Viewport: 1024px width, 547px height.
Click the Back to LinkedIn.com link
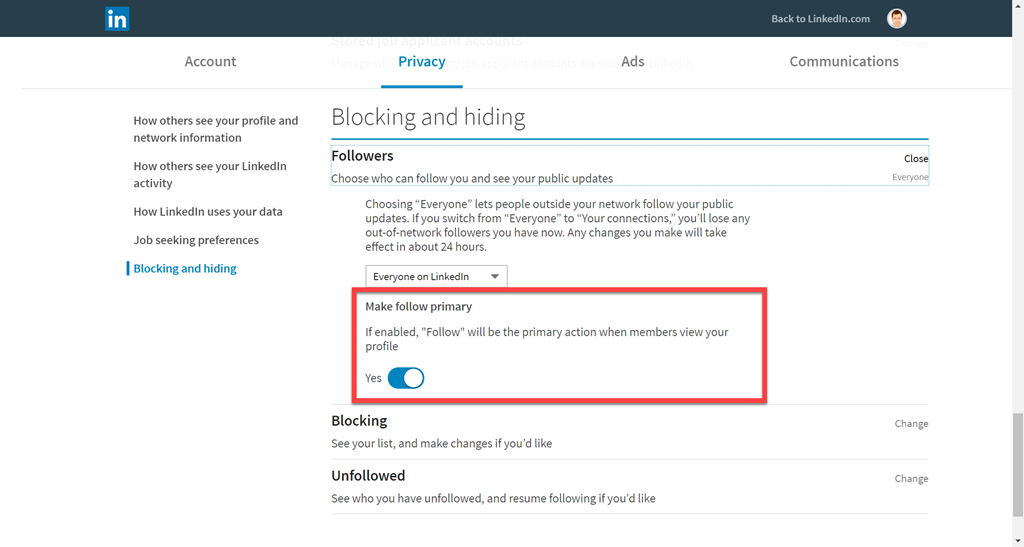[x=820, y=19]
